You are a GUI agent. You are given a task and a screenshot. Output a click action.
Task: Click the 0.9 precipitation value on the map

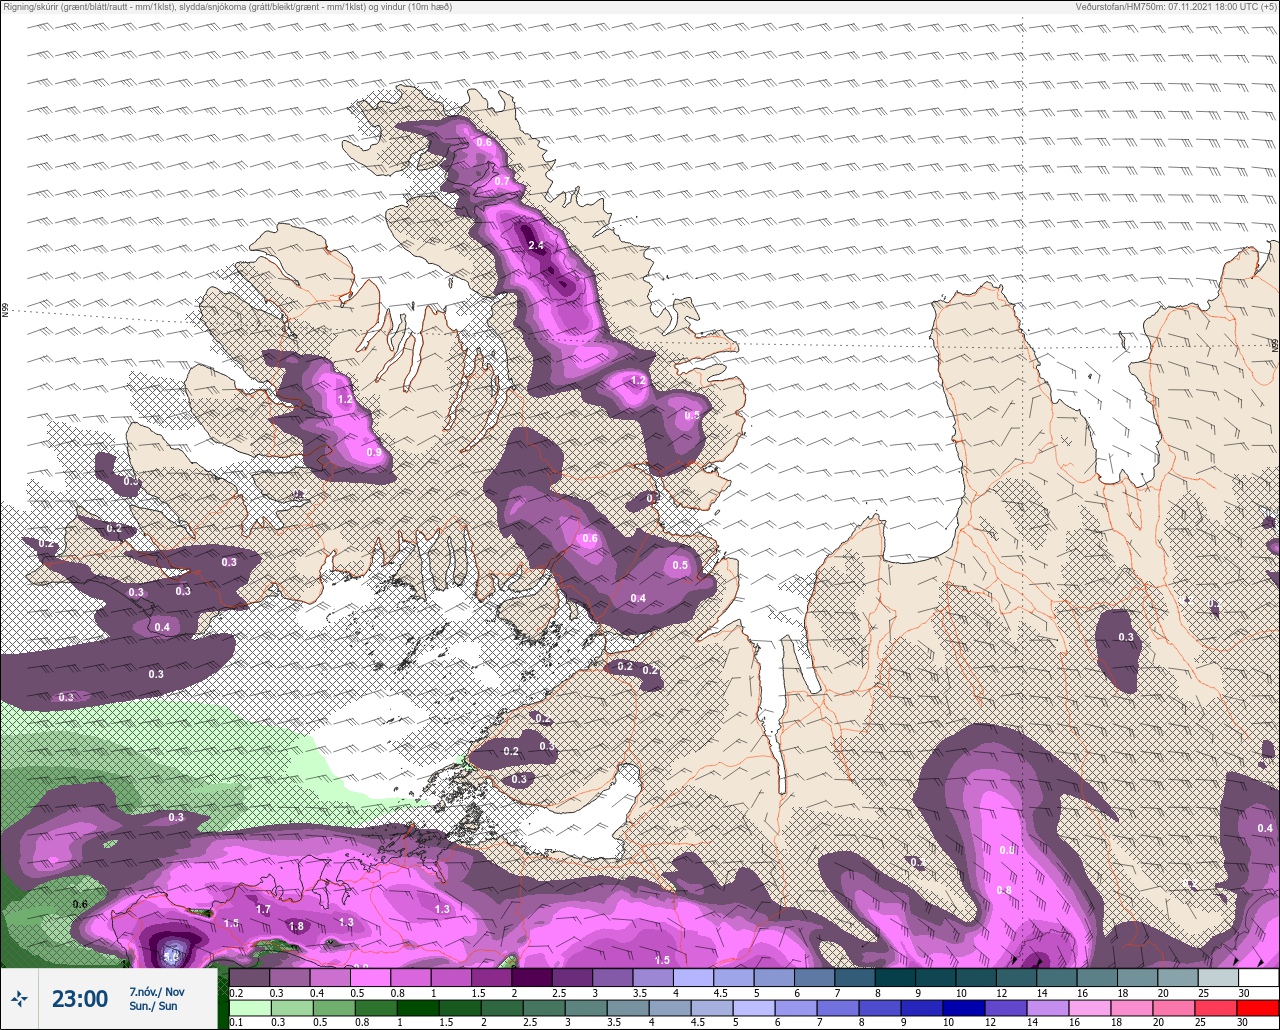(x=374, y=453)
